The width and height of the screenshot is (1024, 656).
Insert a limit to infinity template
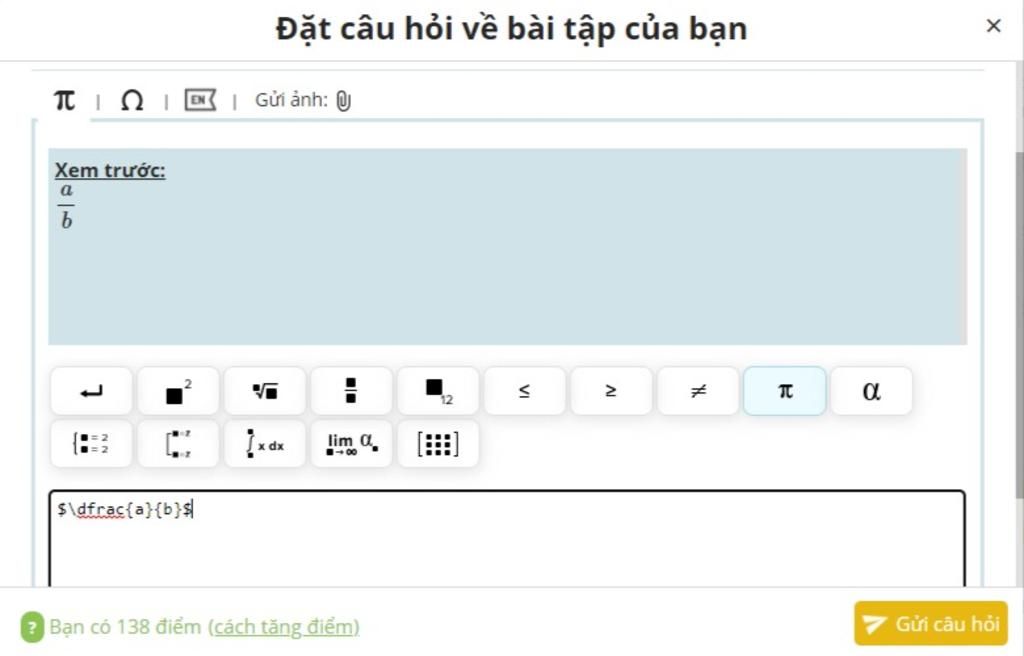[351, 444]
